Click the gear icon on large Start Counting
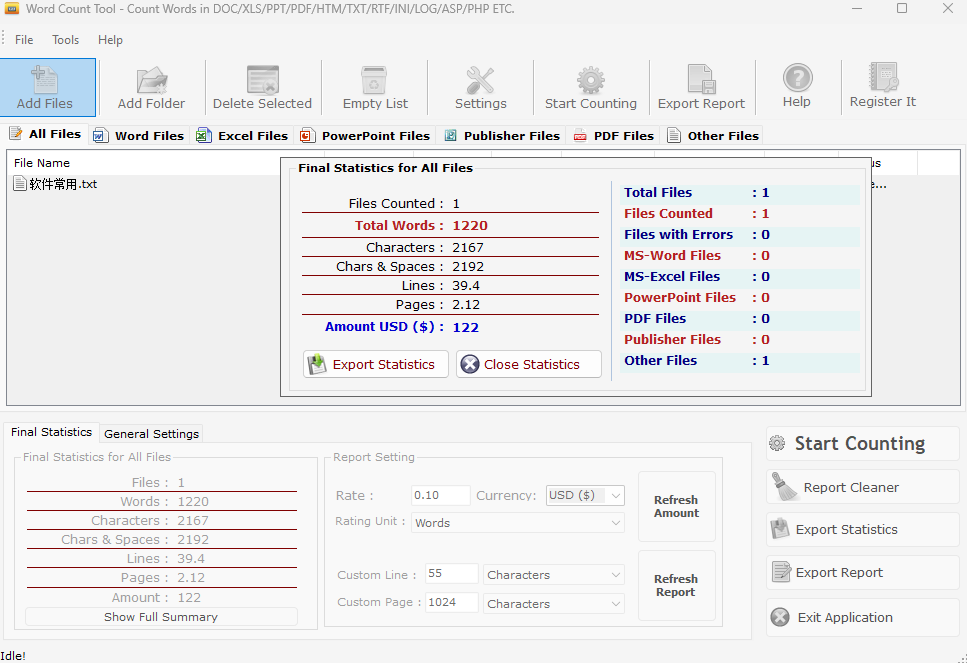The width and height of the screenshot is (967, 663). (x=777, y=443)
